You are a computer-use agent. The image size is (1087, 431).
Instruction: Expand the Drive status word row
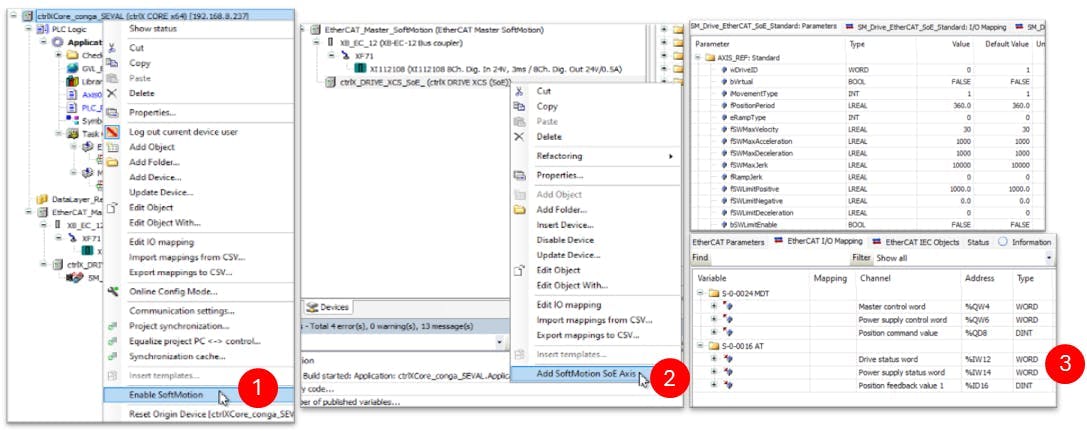(713, 359)
